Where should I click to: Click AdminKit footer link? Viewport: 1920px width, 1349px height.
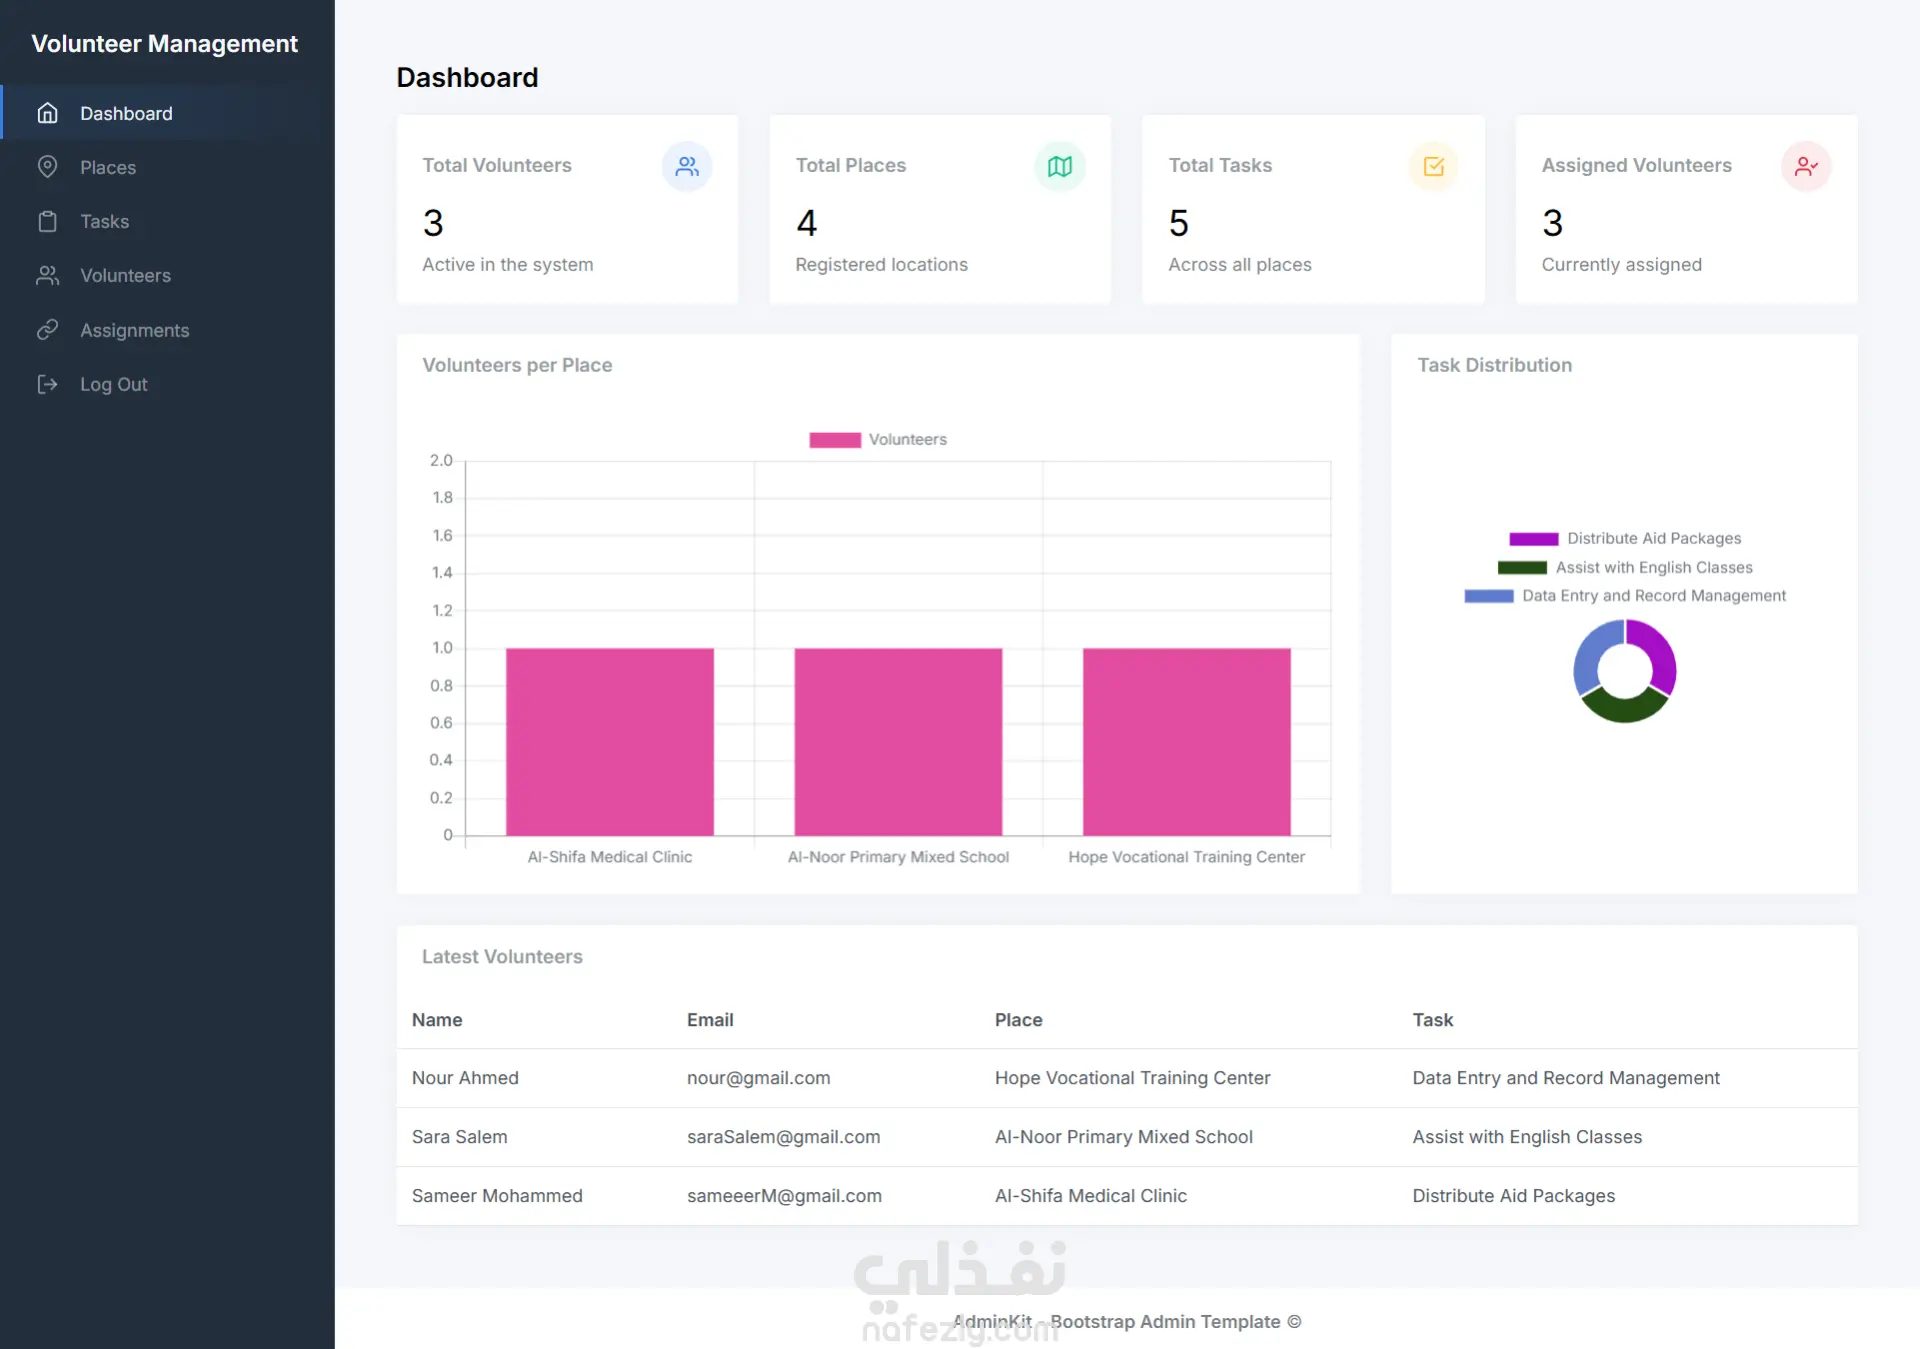click(992, 1321)
